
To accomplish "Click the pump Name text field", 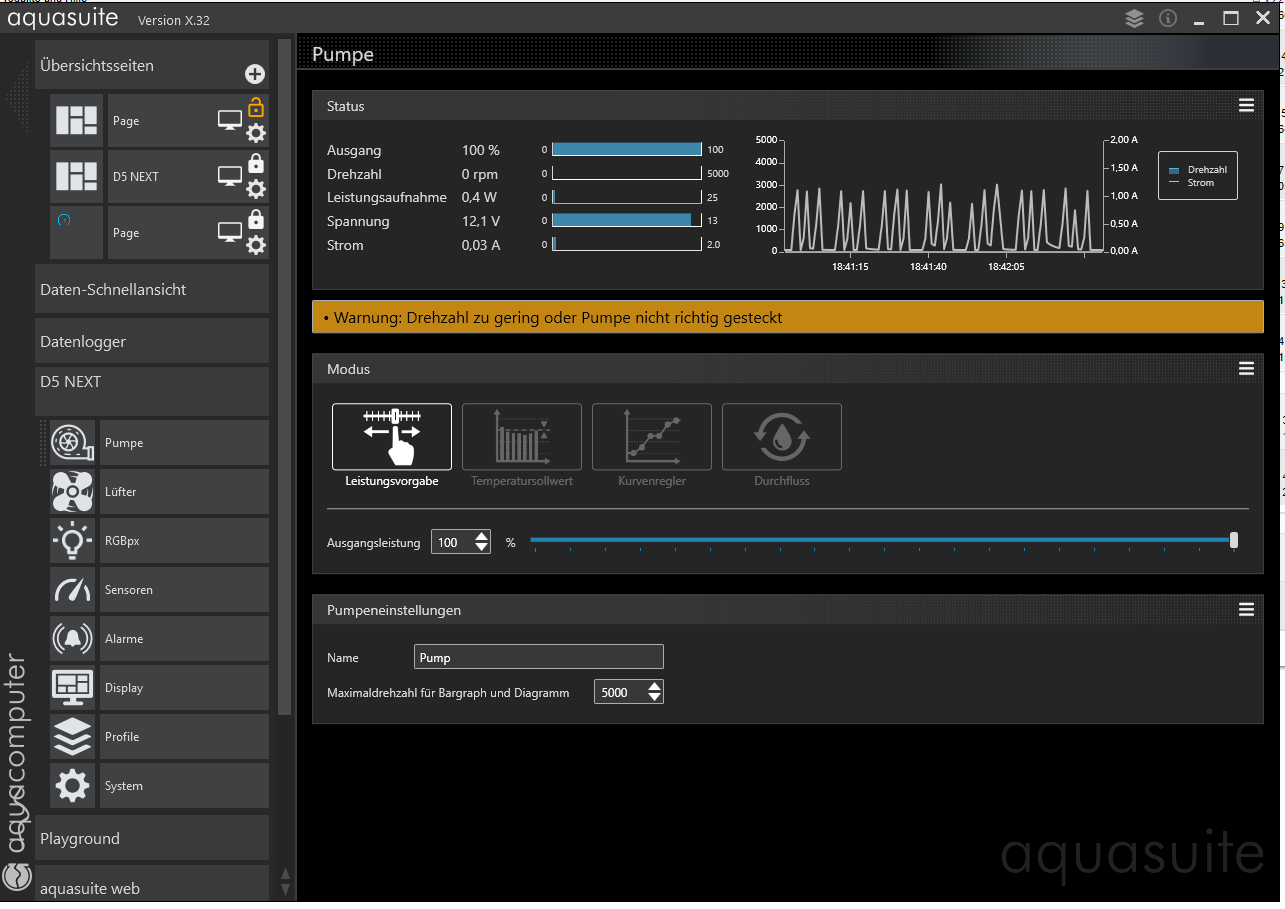I will (538, 657).
